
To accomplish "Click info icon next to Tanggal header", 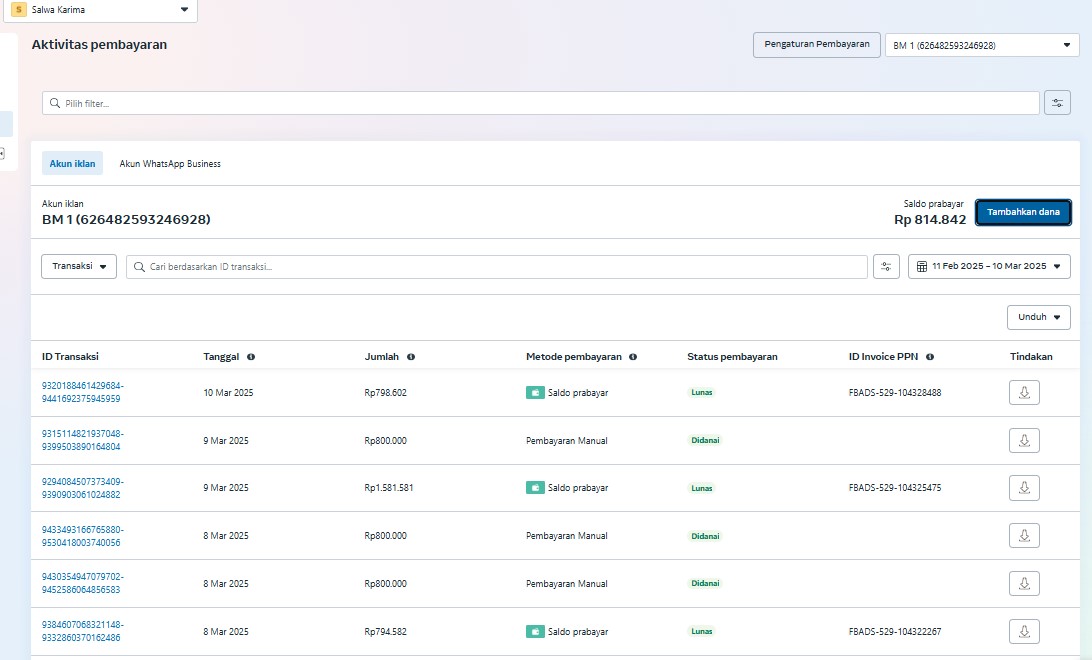I will [251, 357].
